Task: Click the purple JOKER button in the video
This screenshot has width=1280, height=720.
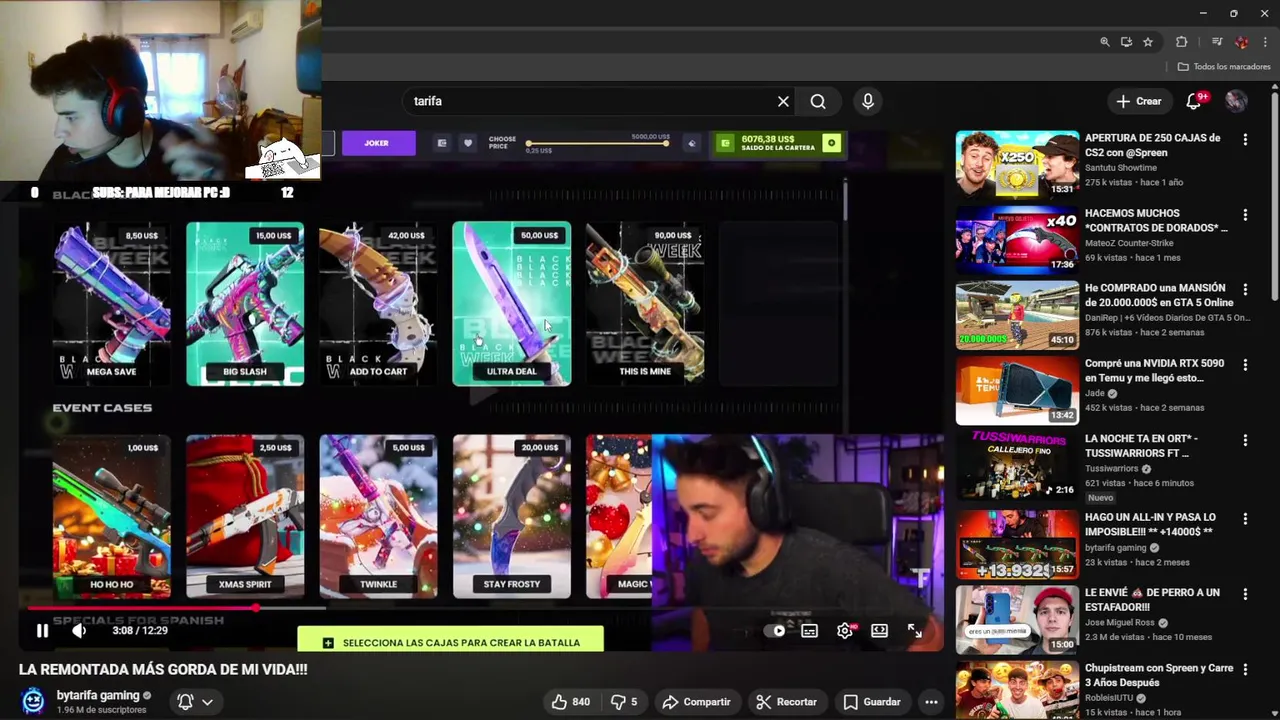Action: 378,143
